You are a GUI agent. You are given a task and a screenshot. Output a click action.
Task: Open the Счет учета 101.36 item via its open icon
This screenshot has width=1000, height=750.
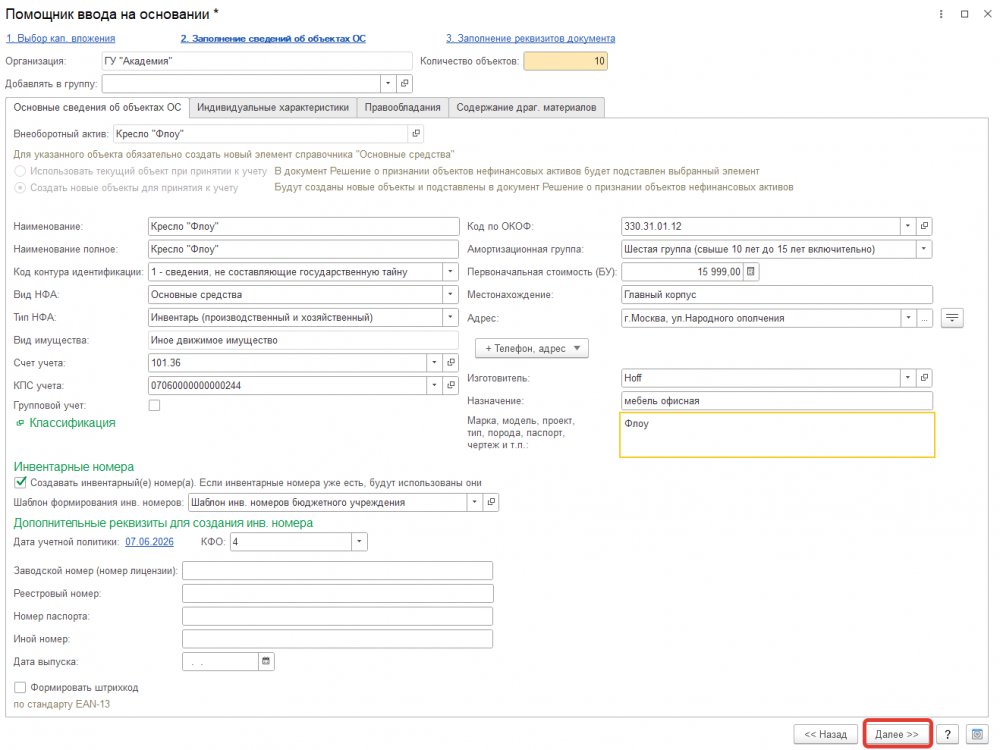coord(451,363)
